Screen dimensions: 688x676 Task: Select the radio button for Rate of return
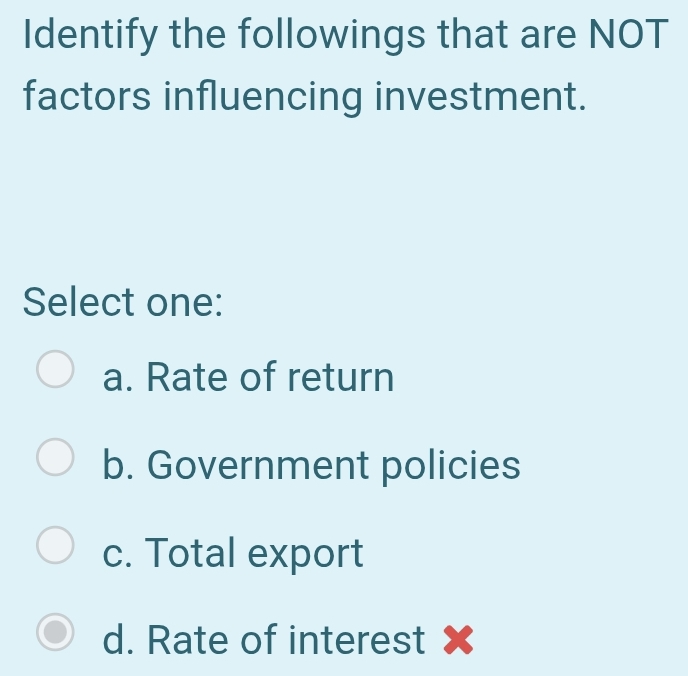[x=55, y=369]
